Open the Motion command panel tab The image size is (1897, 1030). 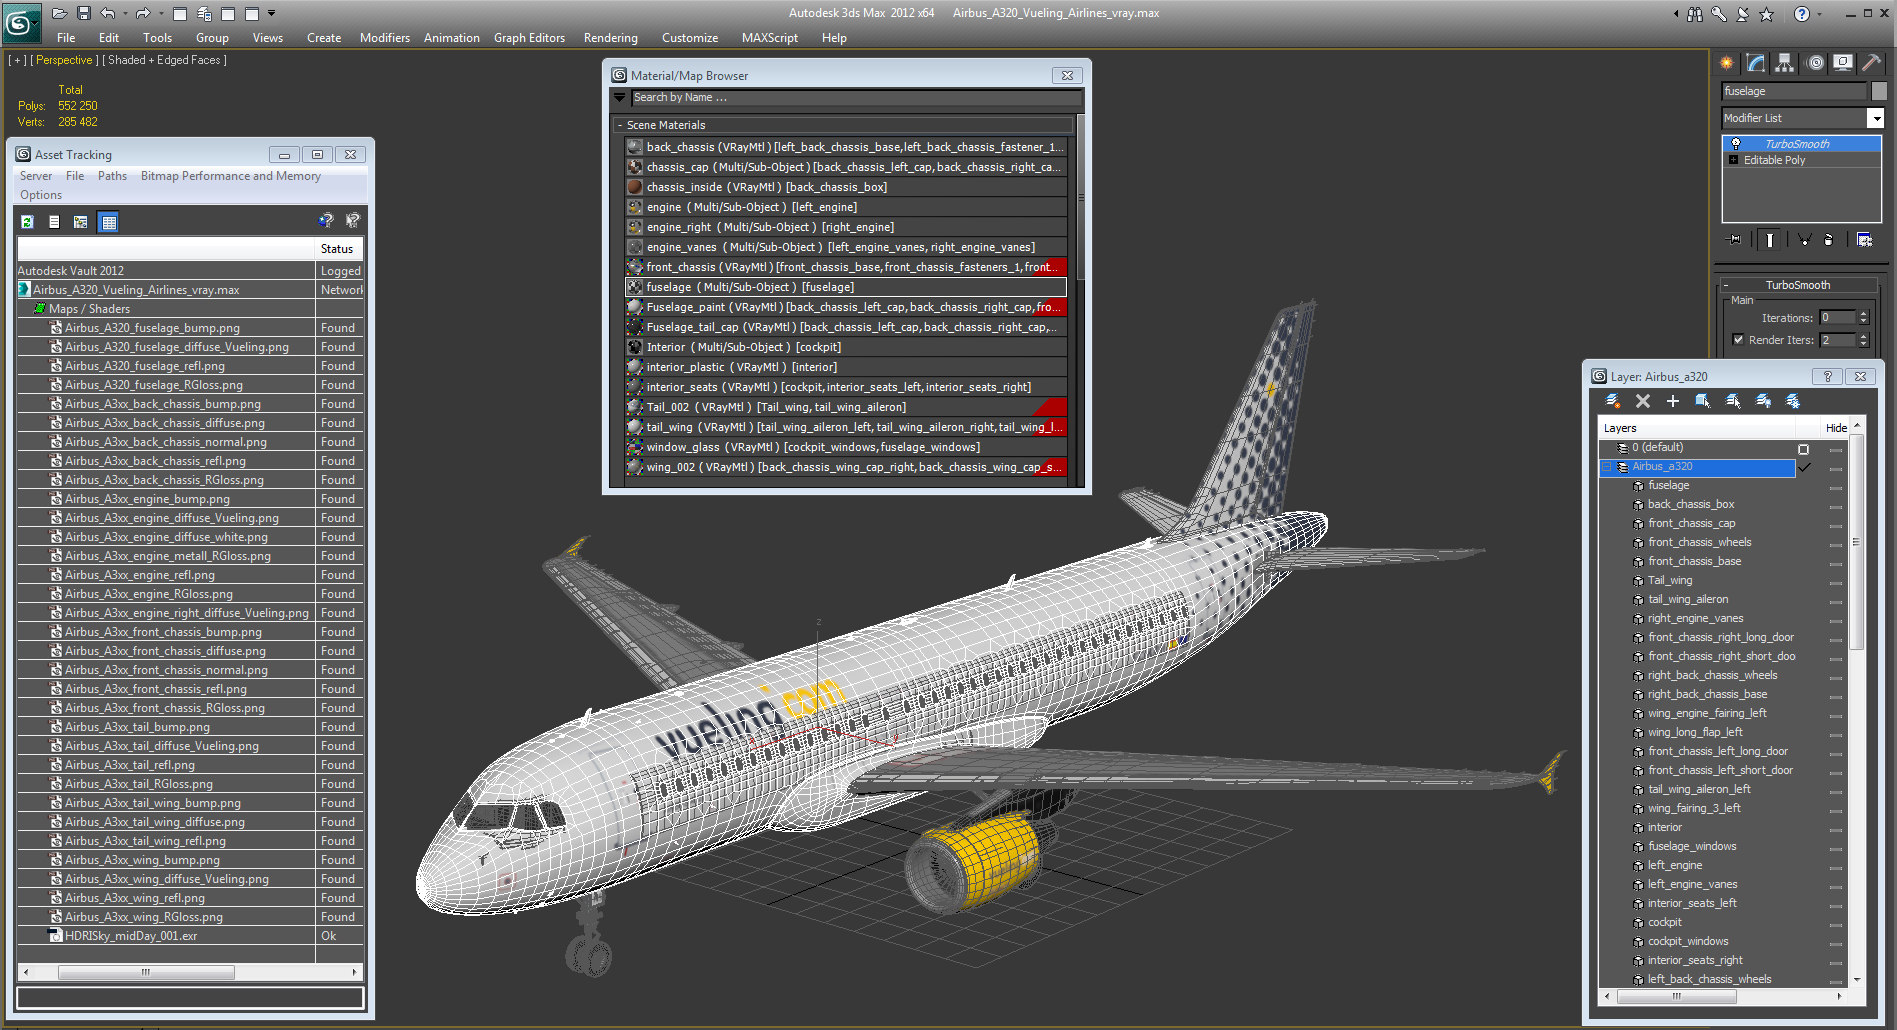tap(1815, 63)
